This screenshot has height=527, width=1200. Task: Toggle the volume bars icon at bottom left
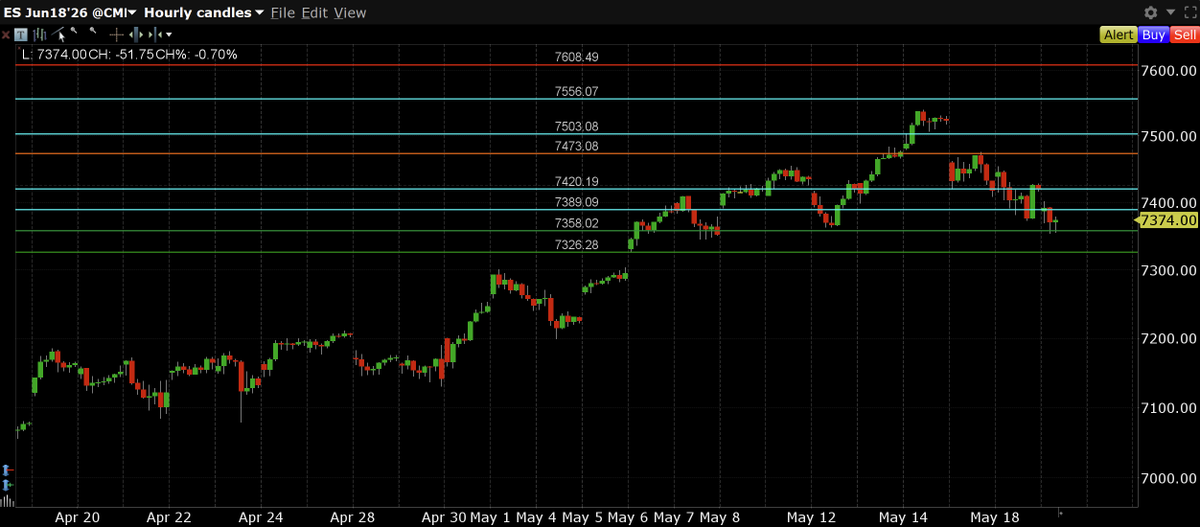(7, 500)
